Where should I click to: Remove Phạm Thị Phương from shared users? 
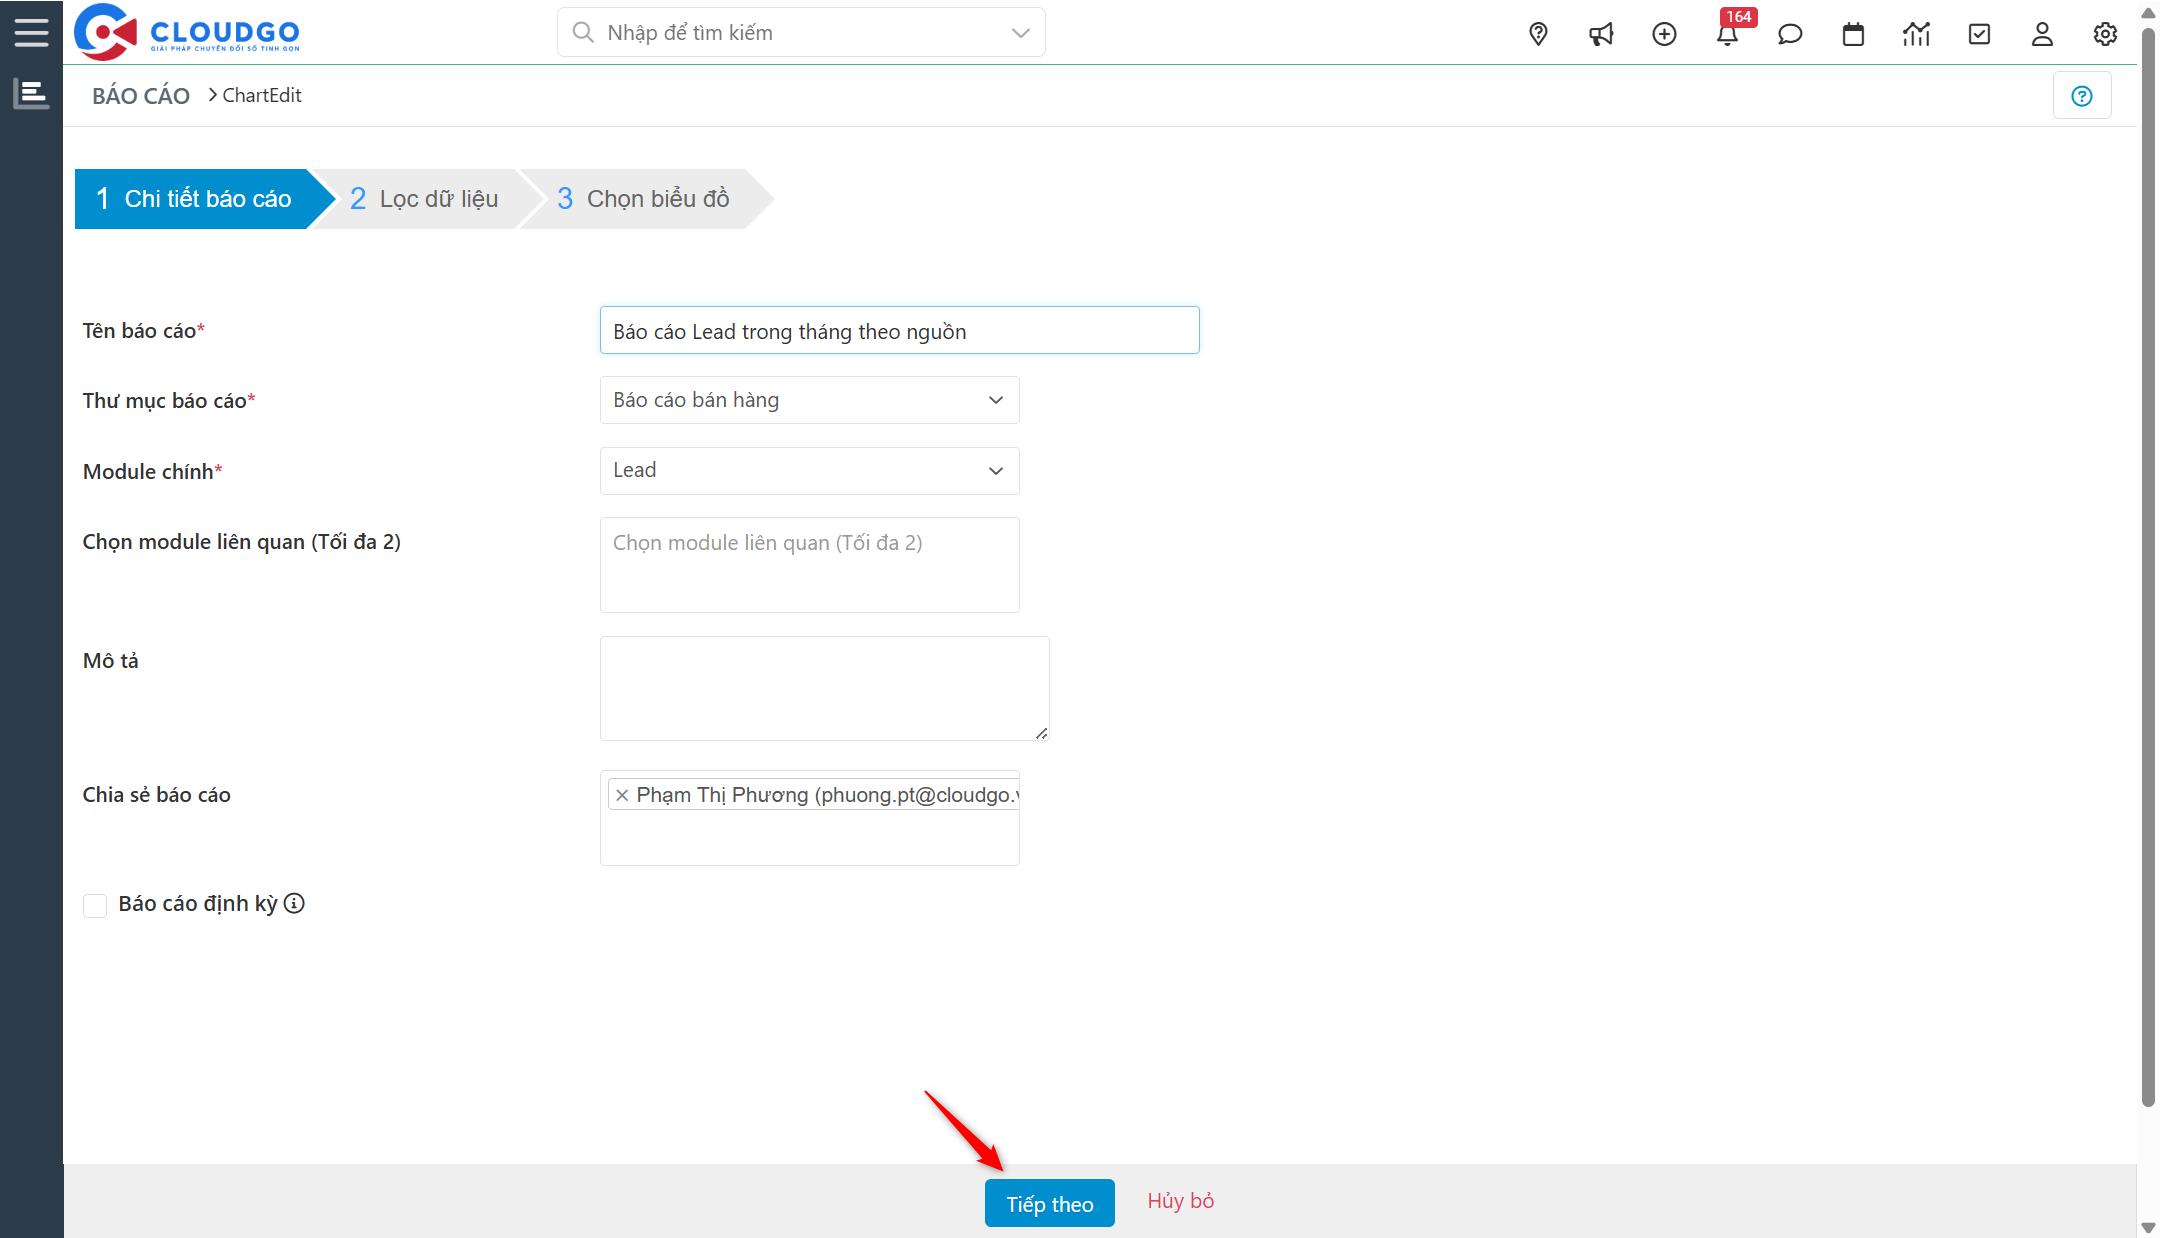pos(623,794)
